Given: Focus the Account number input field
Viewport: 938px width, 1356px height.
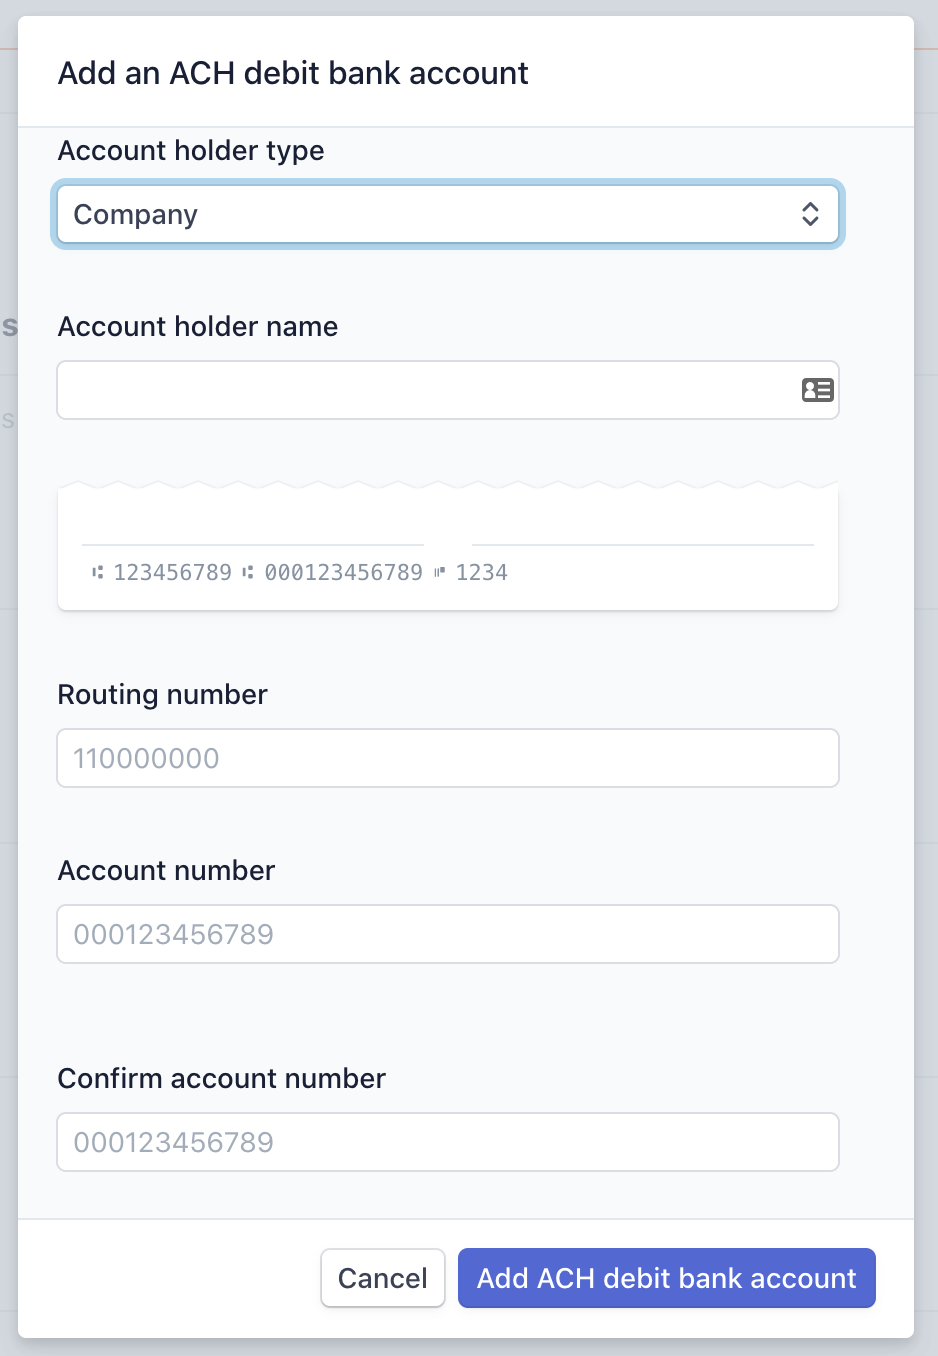Looking at the screenshot, I should click(x=448, y=934).
